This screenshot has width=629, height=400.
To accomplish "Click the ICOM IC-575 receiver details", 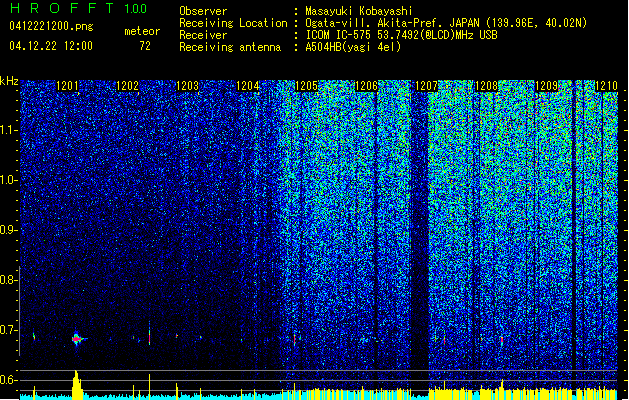I will [401, 35].
